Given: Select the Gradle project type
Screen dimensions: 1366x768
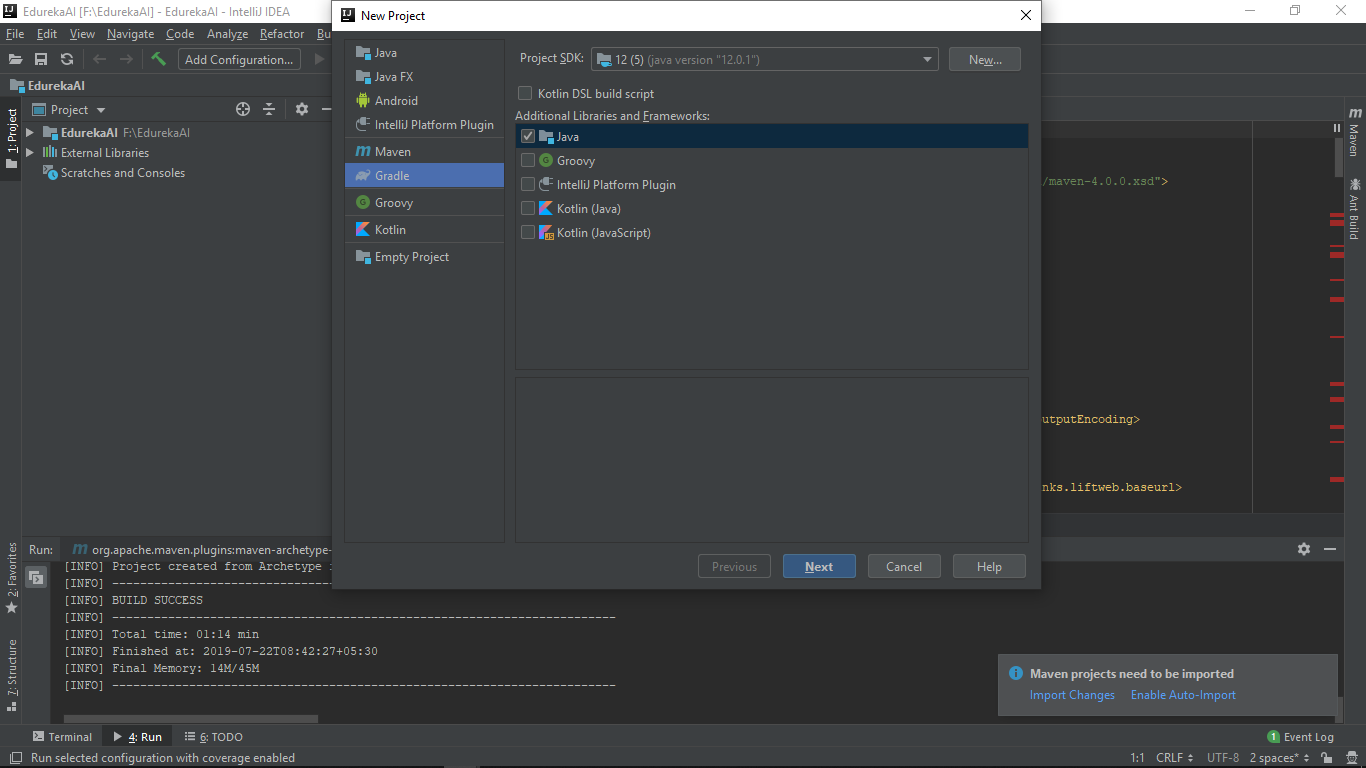Looking at the screenshot, I should click(425, 176).
